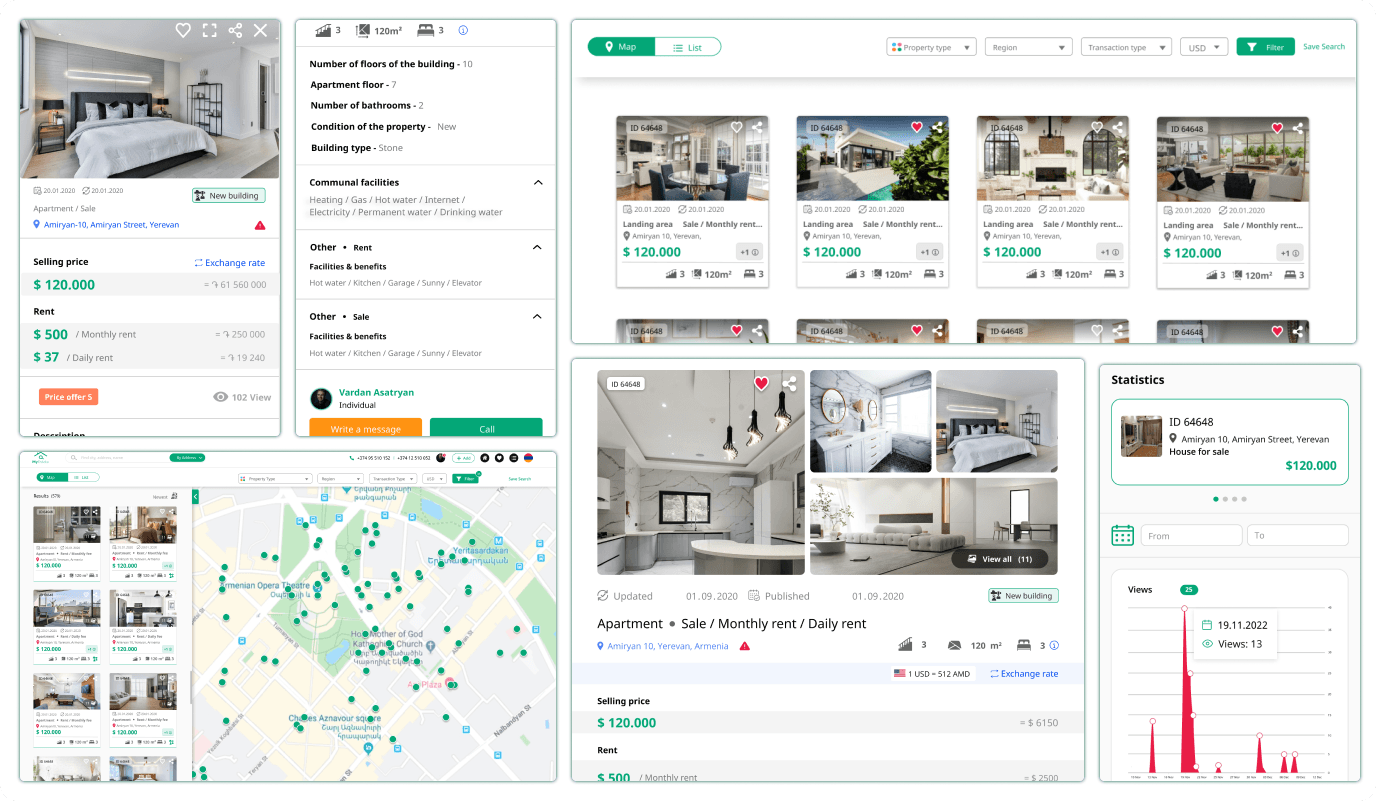Click the red warning triangle near Amiryan-10 address

click(x=260, y=226)
